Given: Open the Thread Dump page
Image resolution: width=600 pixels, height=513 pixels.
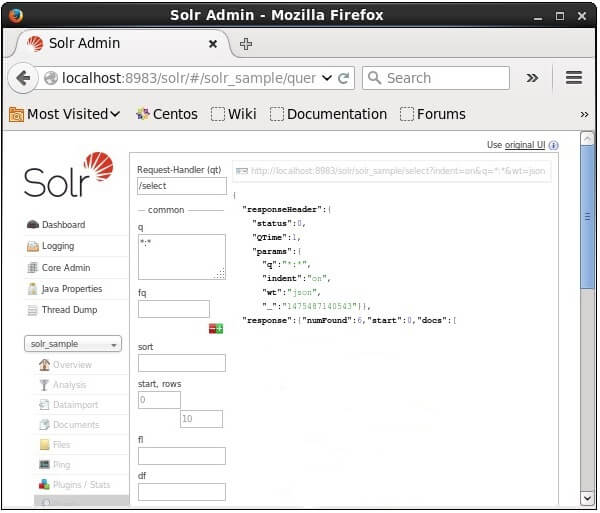Looking at the screenshot, I should (69, 310).
